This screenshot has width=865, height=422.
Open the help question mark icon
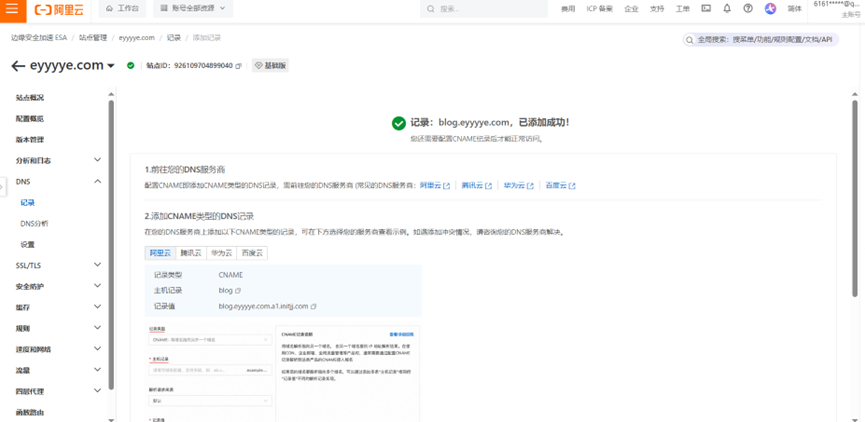click(747, 9)
